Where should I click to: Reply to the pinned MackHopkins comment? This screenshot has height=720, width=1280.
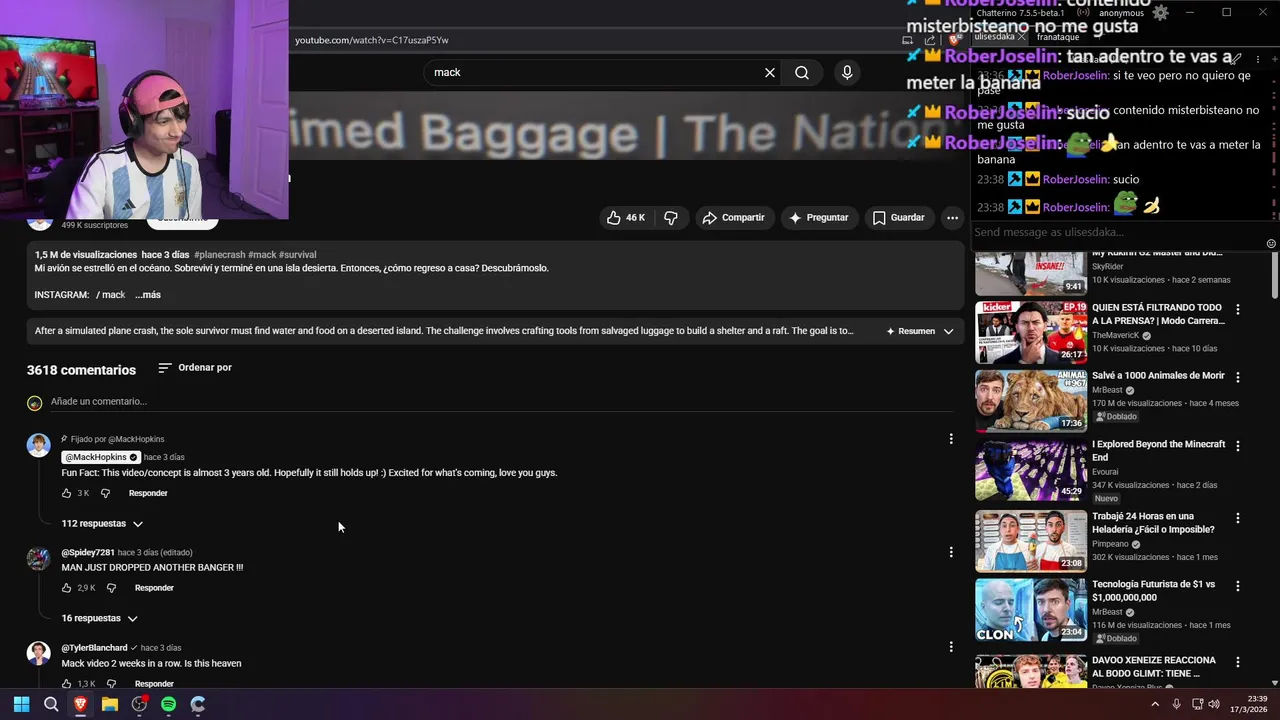(x=148, y=493)
